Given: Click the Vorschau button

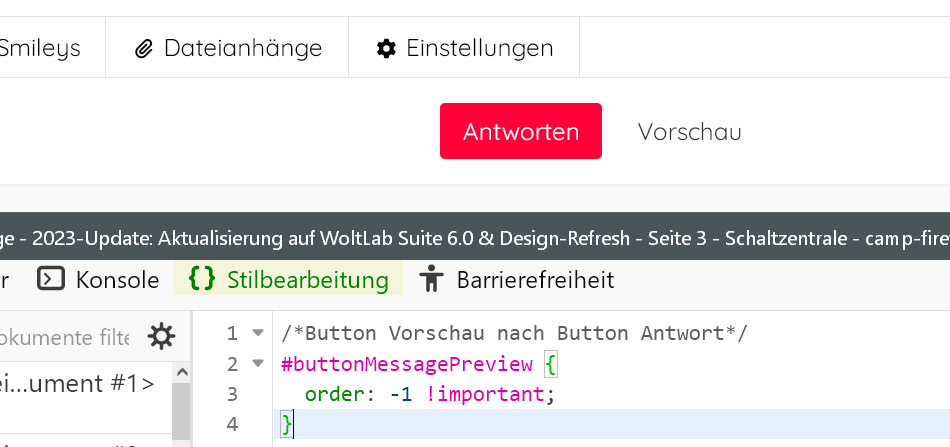Looking at the screenshot, I should [689, 131].
